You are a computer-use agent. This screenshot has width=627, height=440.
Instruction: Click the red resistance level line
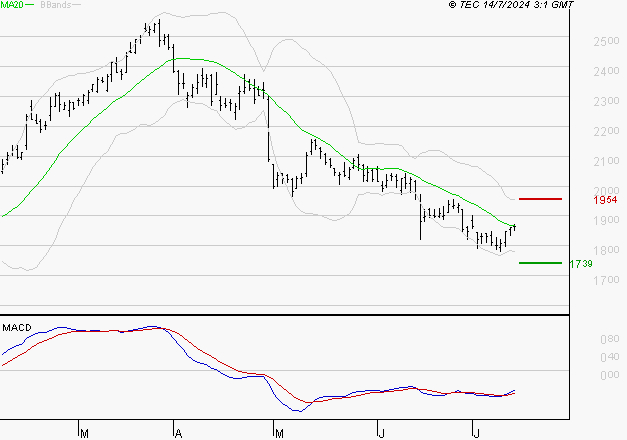click(540, 199)
